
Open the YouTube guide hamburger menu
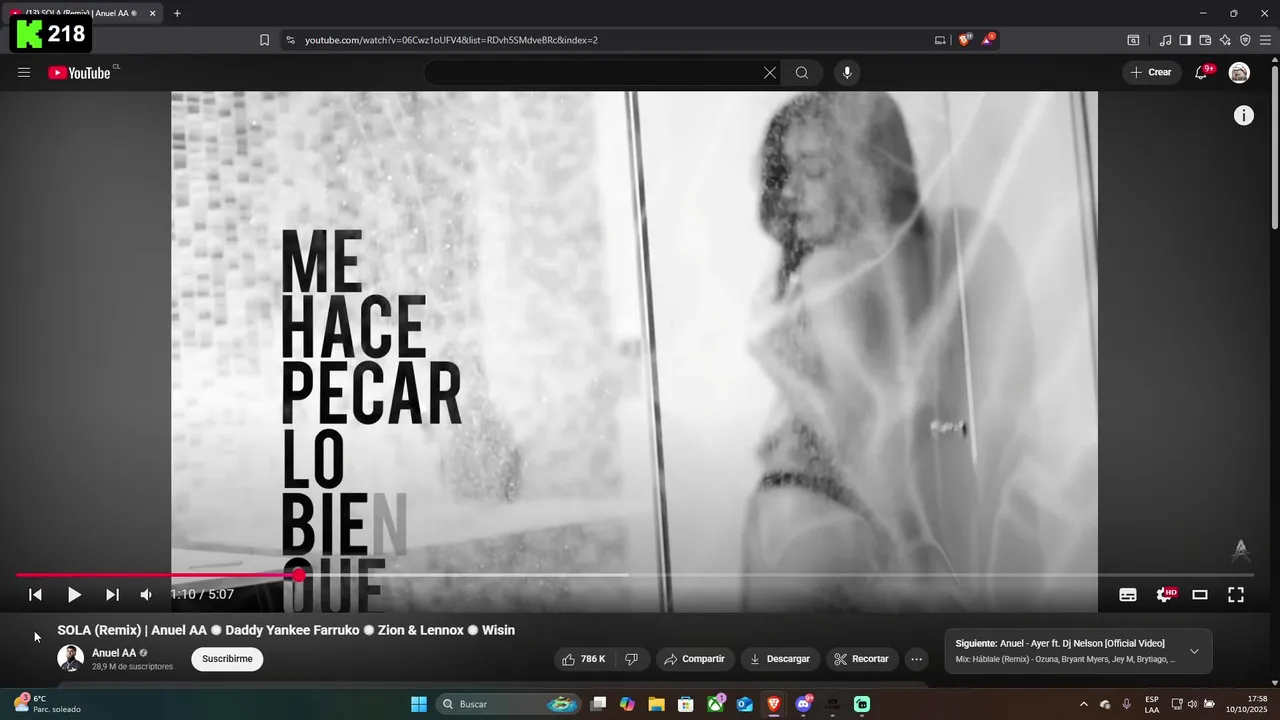24,73
